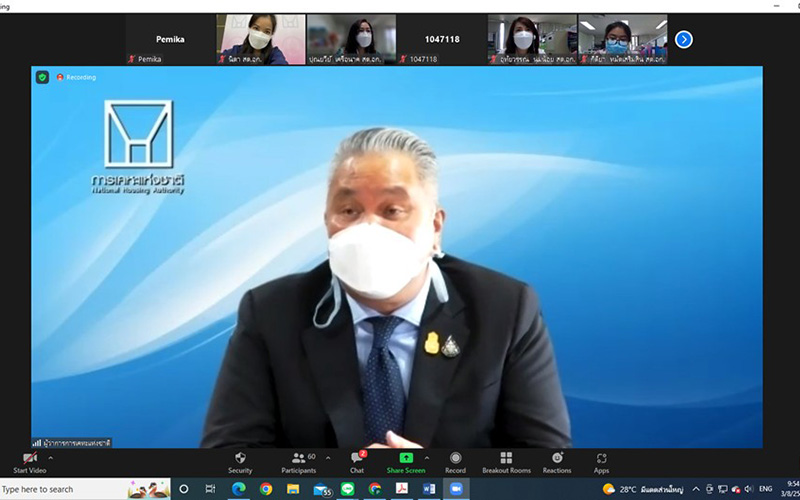Open Microsoft Word from the taskbar
This screenshot has width=800, height=500.
click(x=428, y=489)
